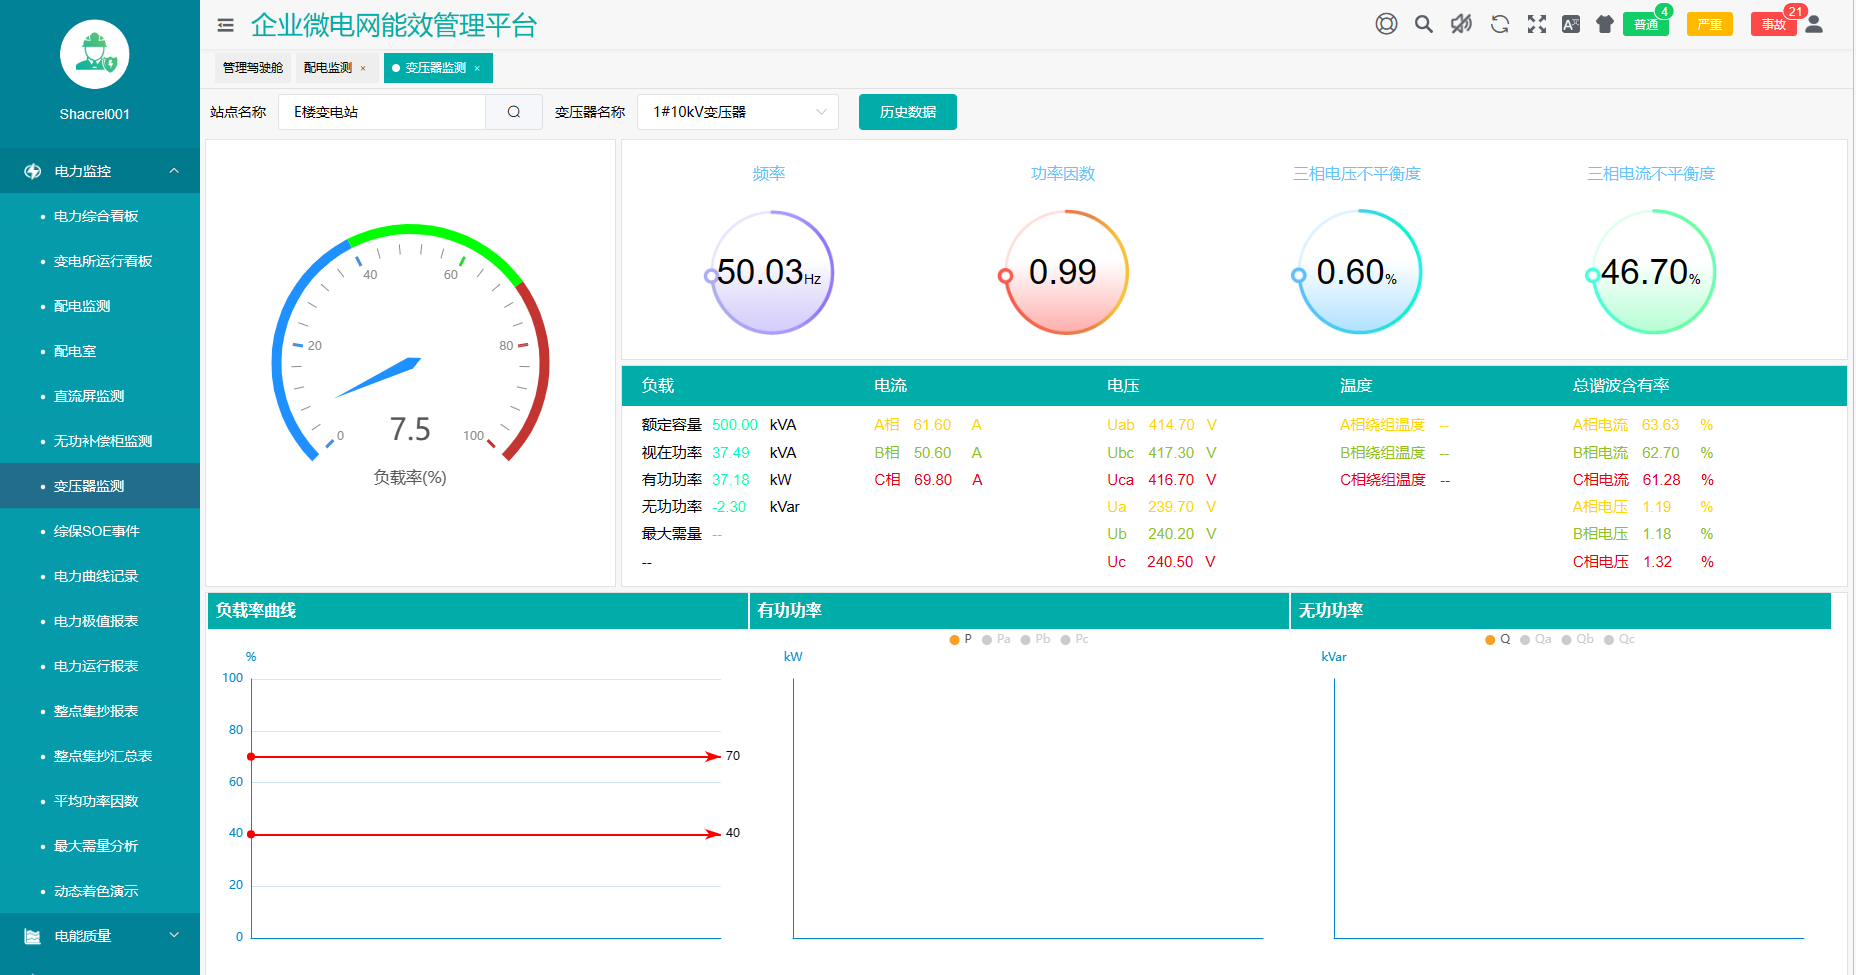Click the magnifier search icon in header

pos(1424,24)
